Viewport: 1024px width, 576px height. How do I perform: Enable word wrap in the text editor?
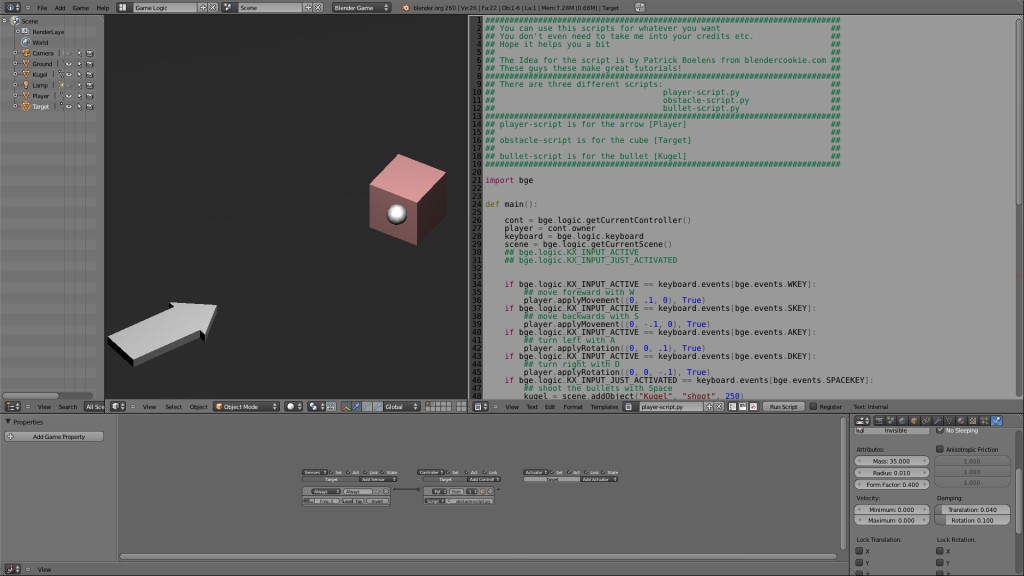[x=743, y=406]
